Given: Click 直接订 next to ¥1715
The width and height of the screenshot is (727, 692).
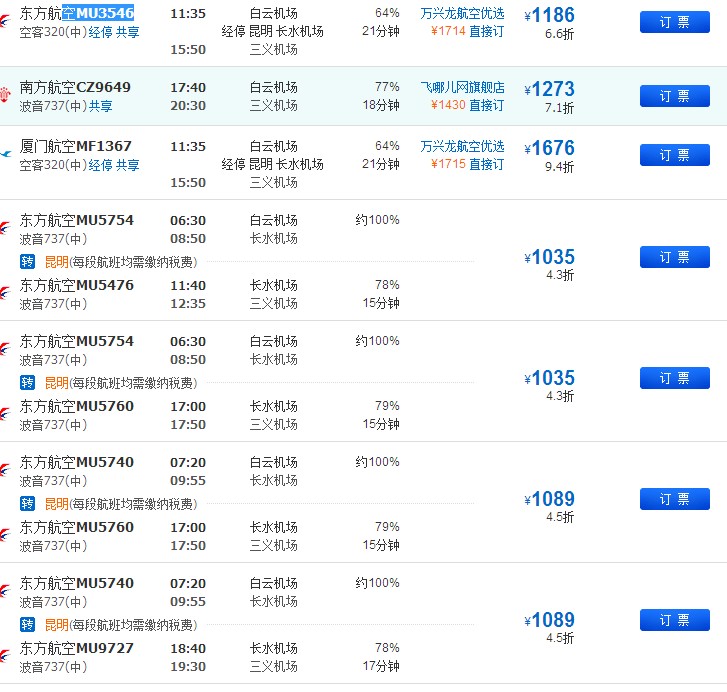Looking at the screenshot, I should [486, 165].
